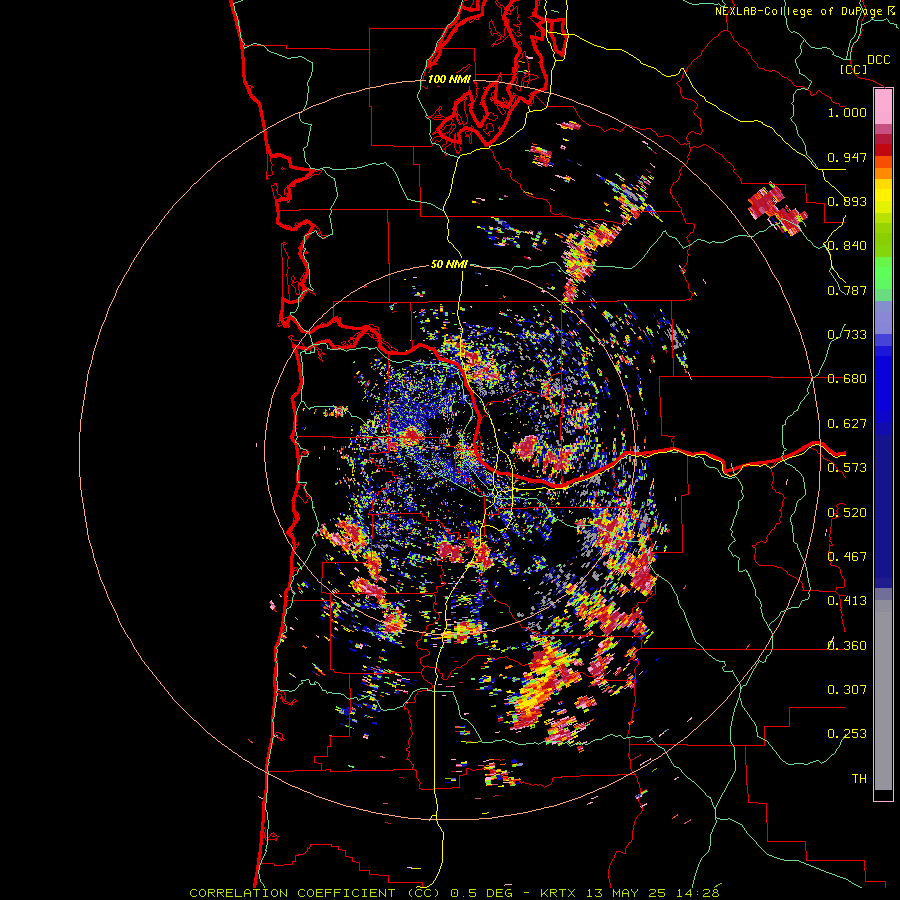The height and width of the screenshot is (900, 900).
Task: Select the 0.840 scale value
Action: point(847,246)
